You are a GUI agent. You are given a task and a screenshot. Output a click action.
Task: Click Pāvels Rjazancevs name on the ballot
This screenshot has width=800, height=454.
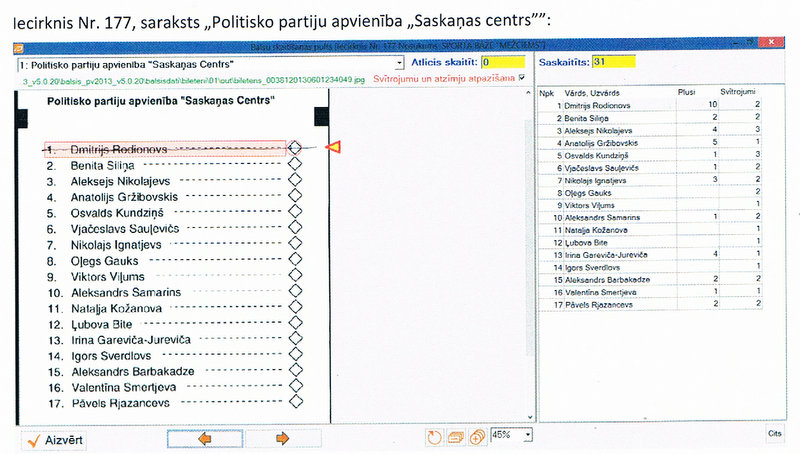pos(120,403)
